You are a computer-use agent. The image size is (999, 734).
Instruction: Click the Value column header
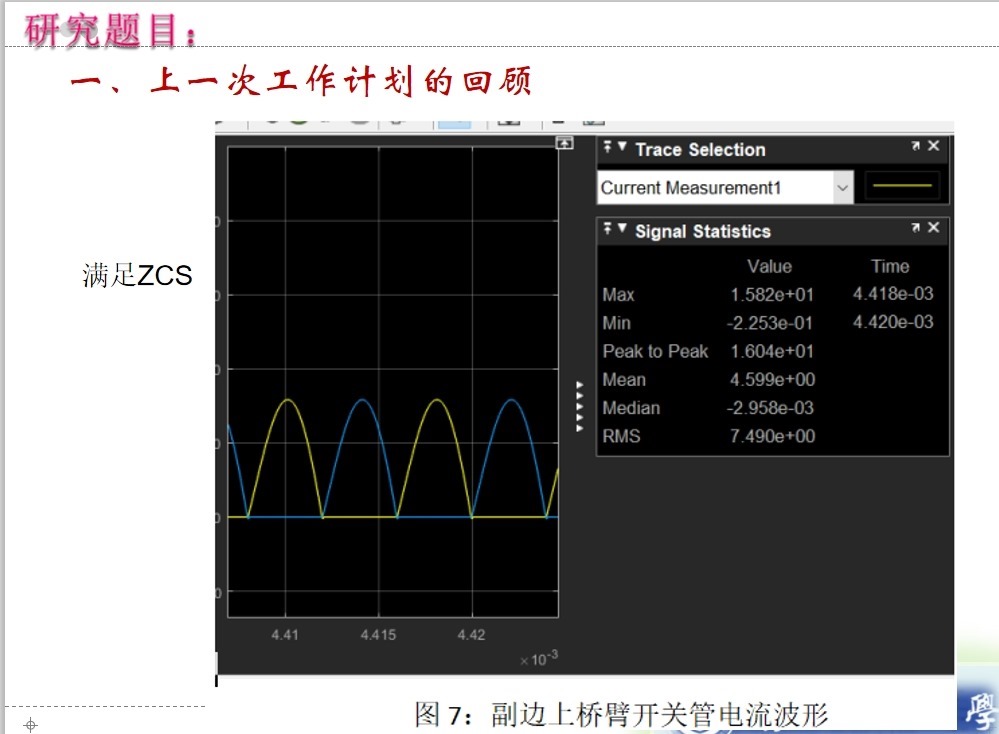click(770, 266)
